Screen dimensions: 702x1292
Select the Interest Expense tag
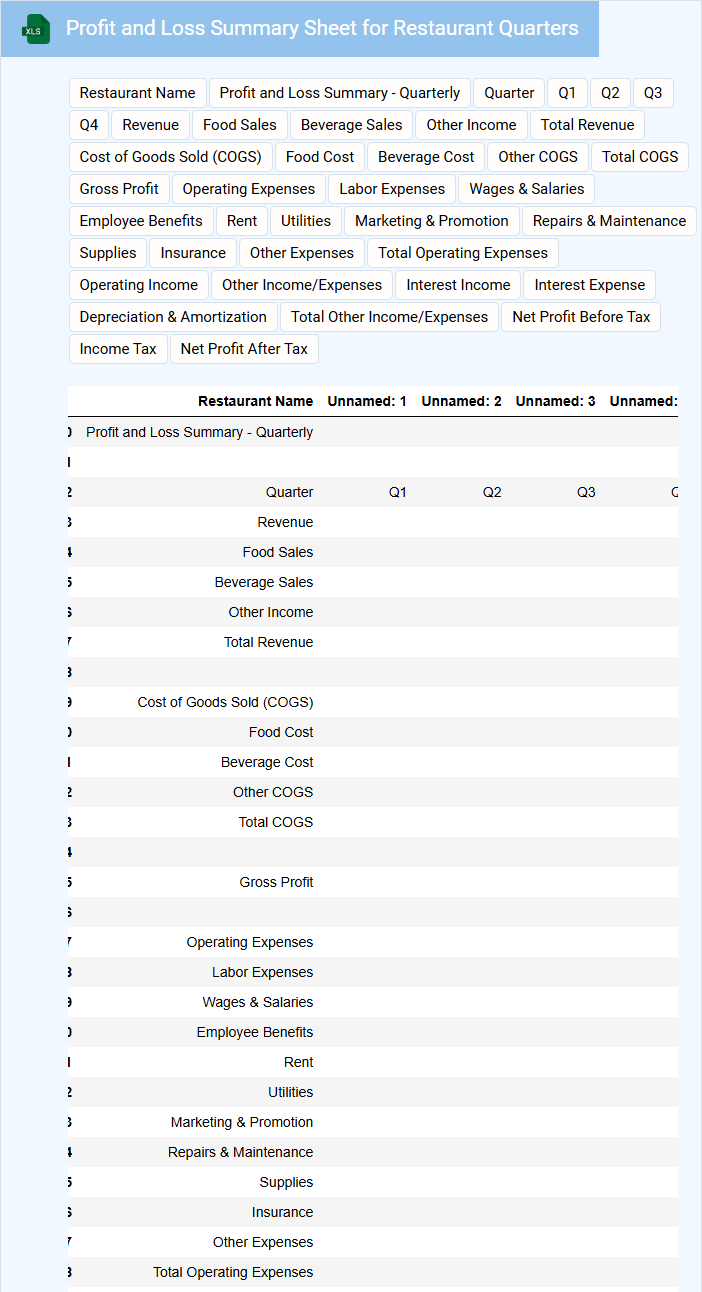[x=589, y=285]
